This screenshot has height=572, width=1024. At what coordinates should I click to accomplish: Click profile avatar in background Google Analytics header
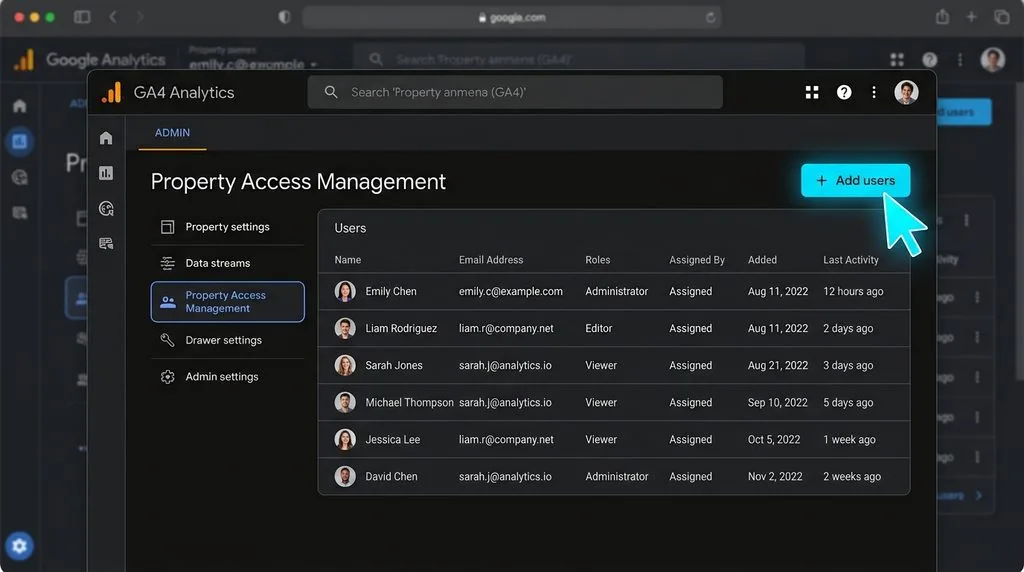[993, 60]
